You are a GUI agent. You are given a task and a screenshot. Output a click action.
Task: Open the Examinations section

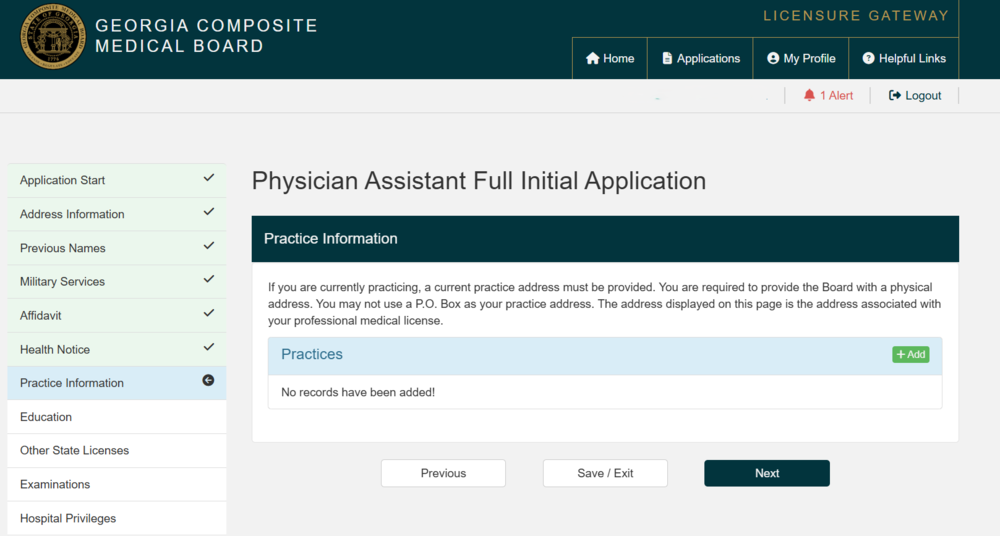click(55, 485)
